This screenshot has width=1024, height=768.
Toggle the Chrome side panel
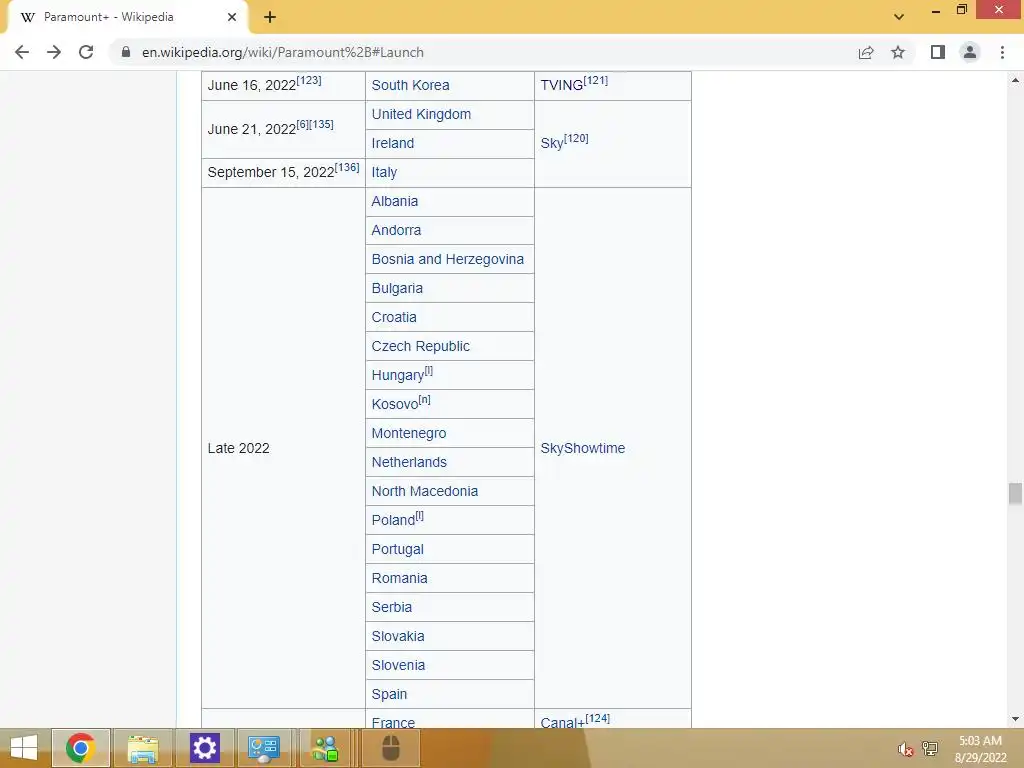point(938,52)
